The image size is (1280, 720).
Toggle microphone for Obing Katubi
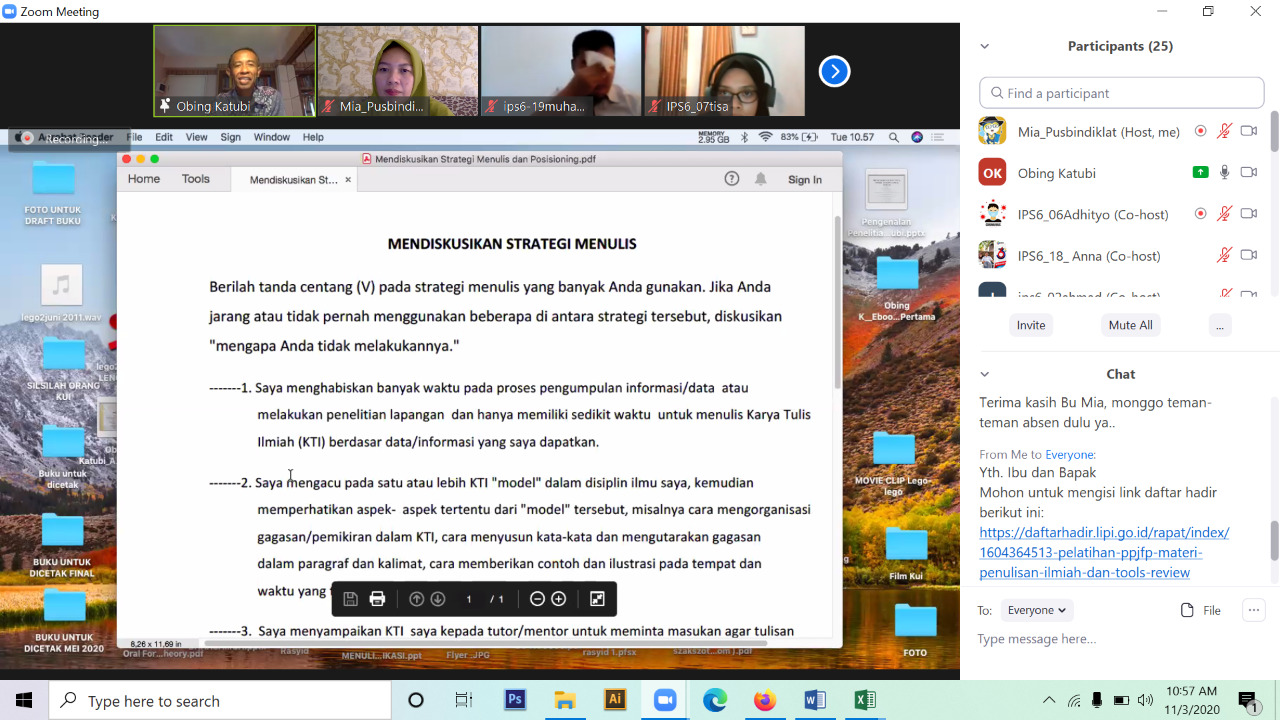point(1224,173)
